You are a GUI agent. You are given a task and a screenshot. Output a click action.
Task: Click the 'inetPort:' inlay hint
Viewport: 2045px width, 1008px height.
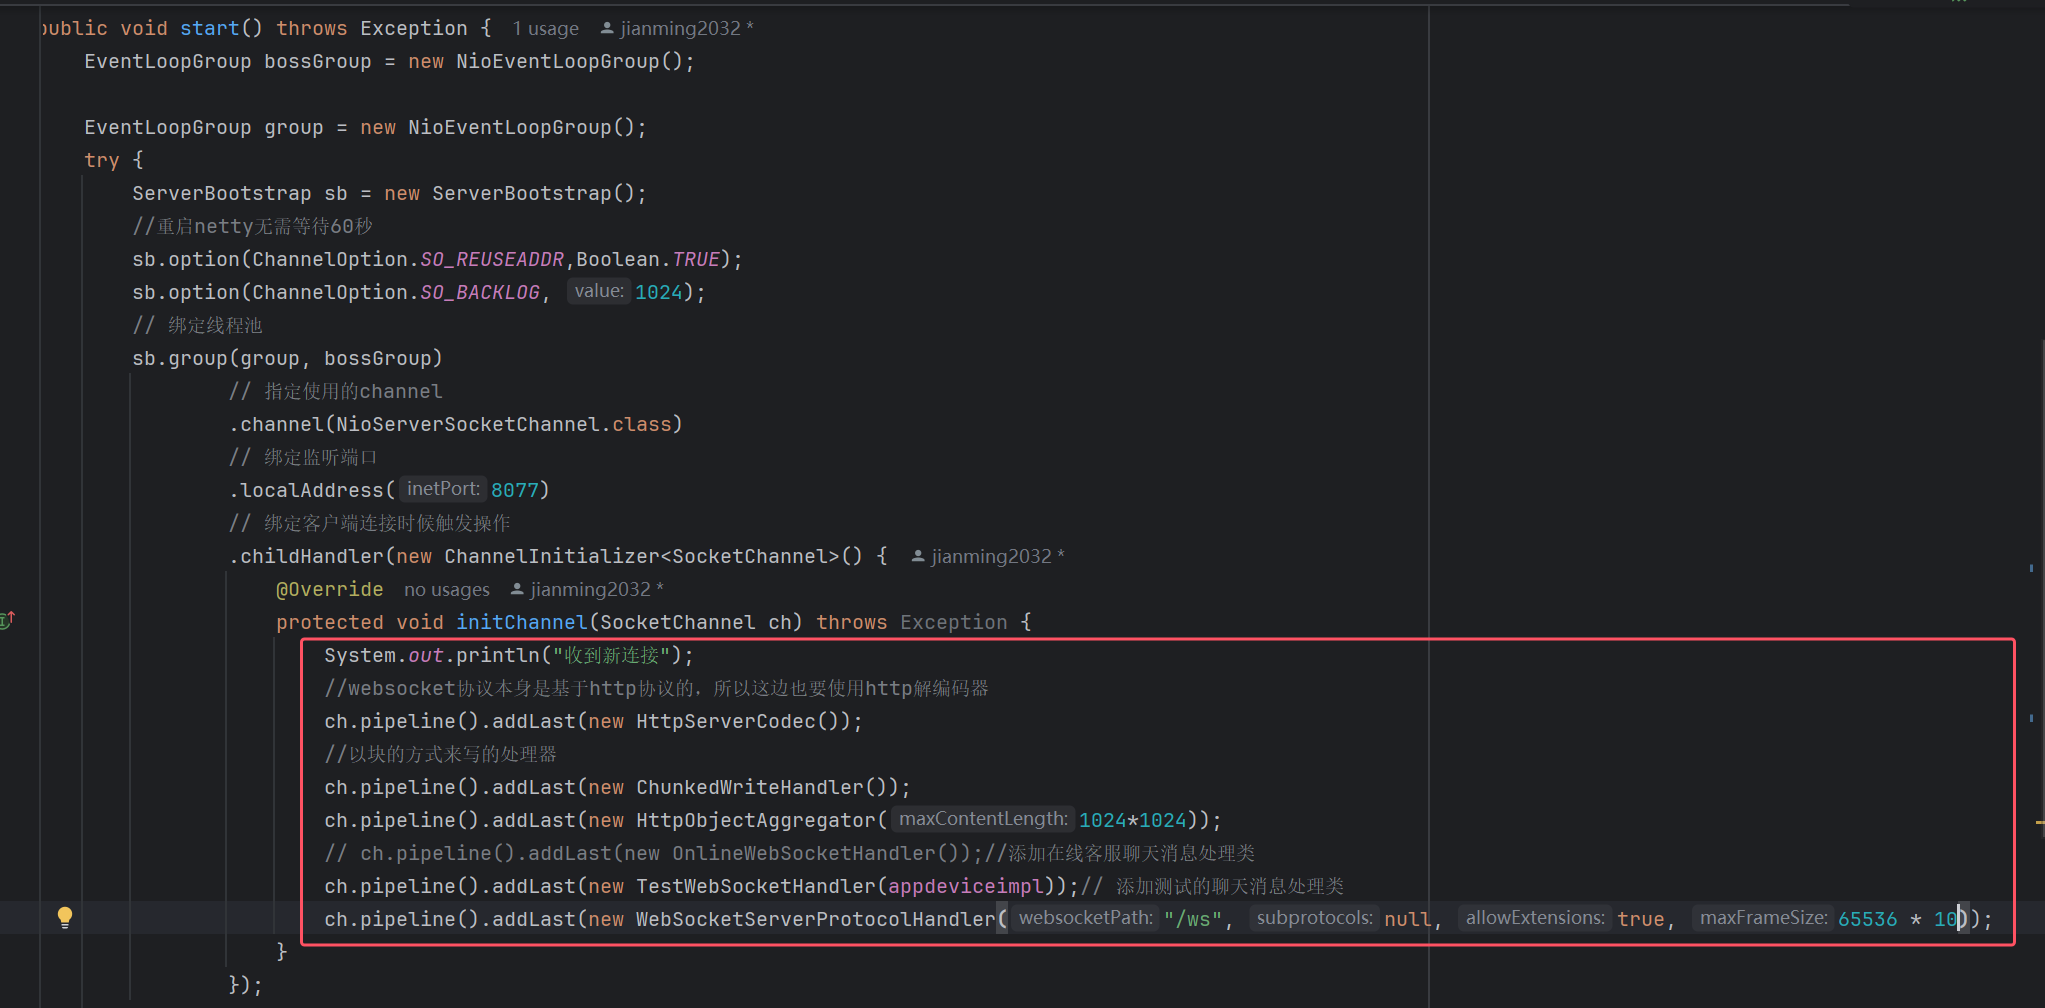[x=443, y=489]
